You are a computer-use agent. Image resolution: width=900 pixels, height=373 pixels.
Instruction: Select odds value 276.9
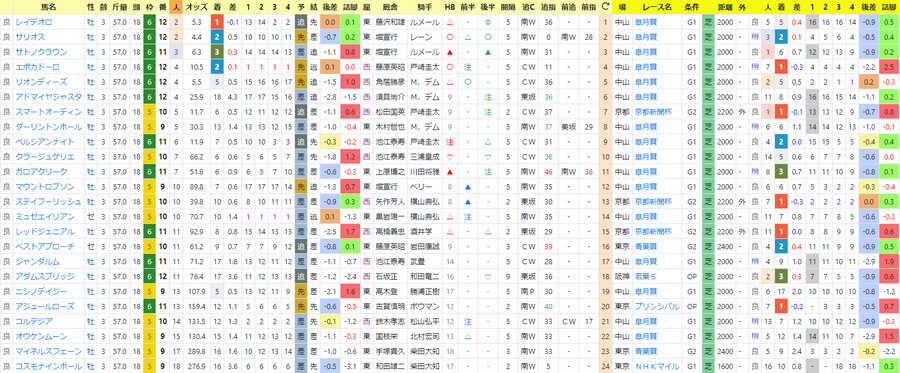point(197,366)
